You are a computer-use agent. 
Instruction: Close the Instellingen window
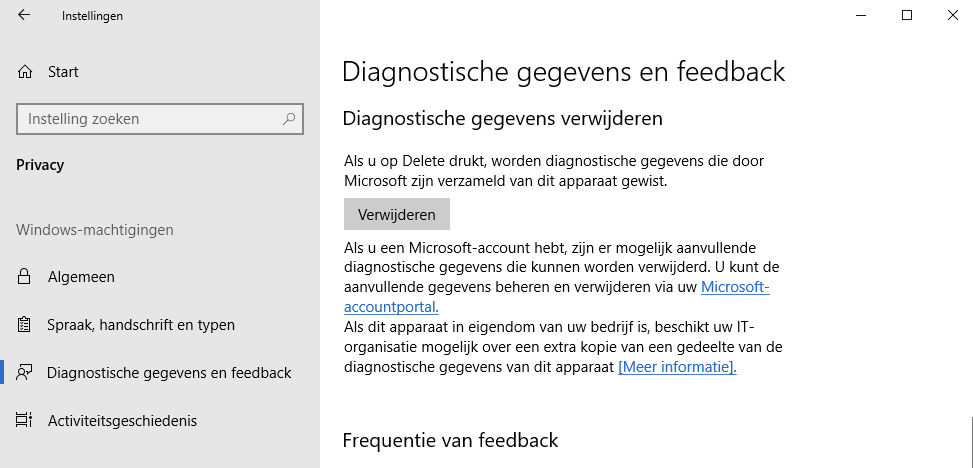tap(952, 15)
